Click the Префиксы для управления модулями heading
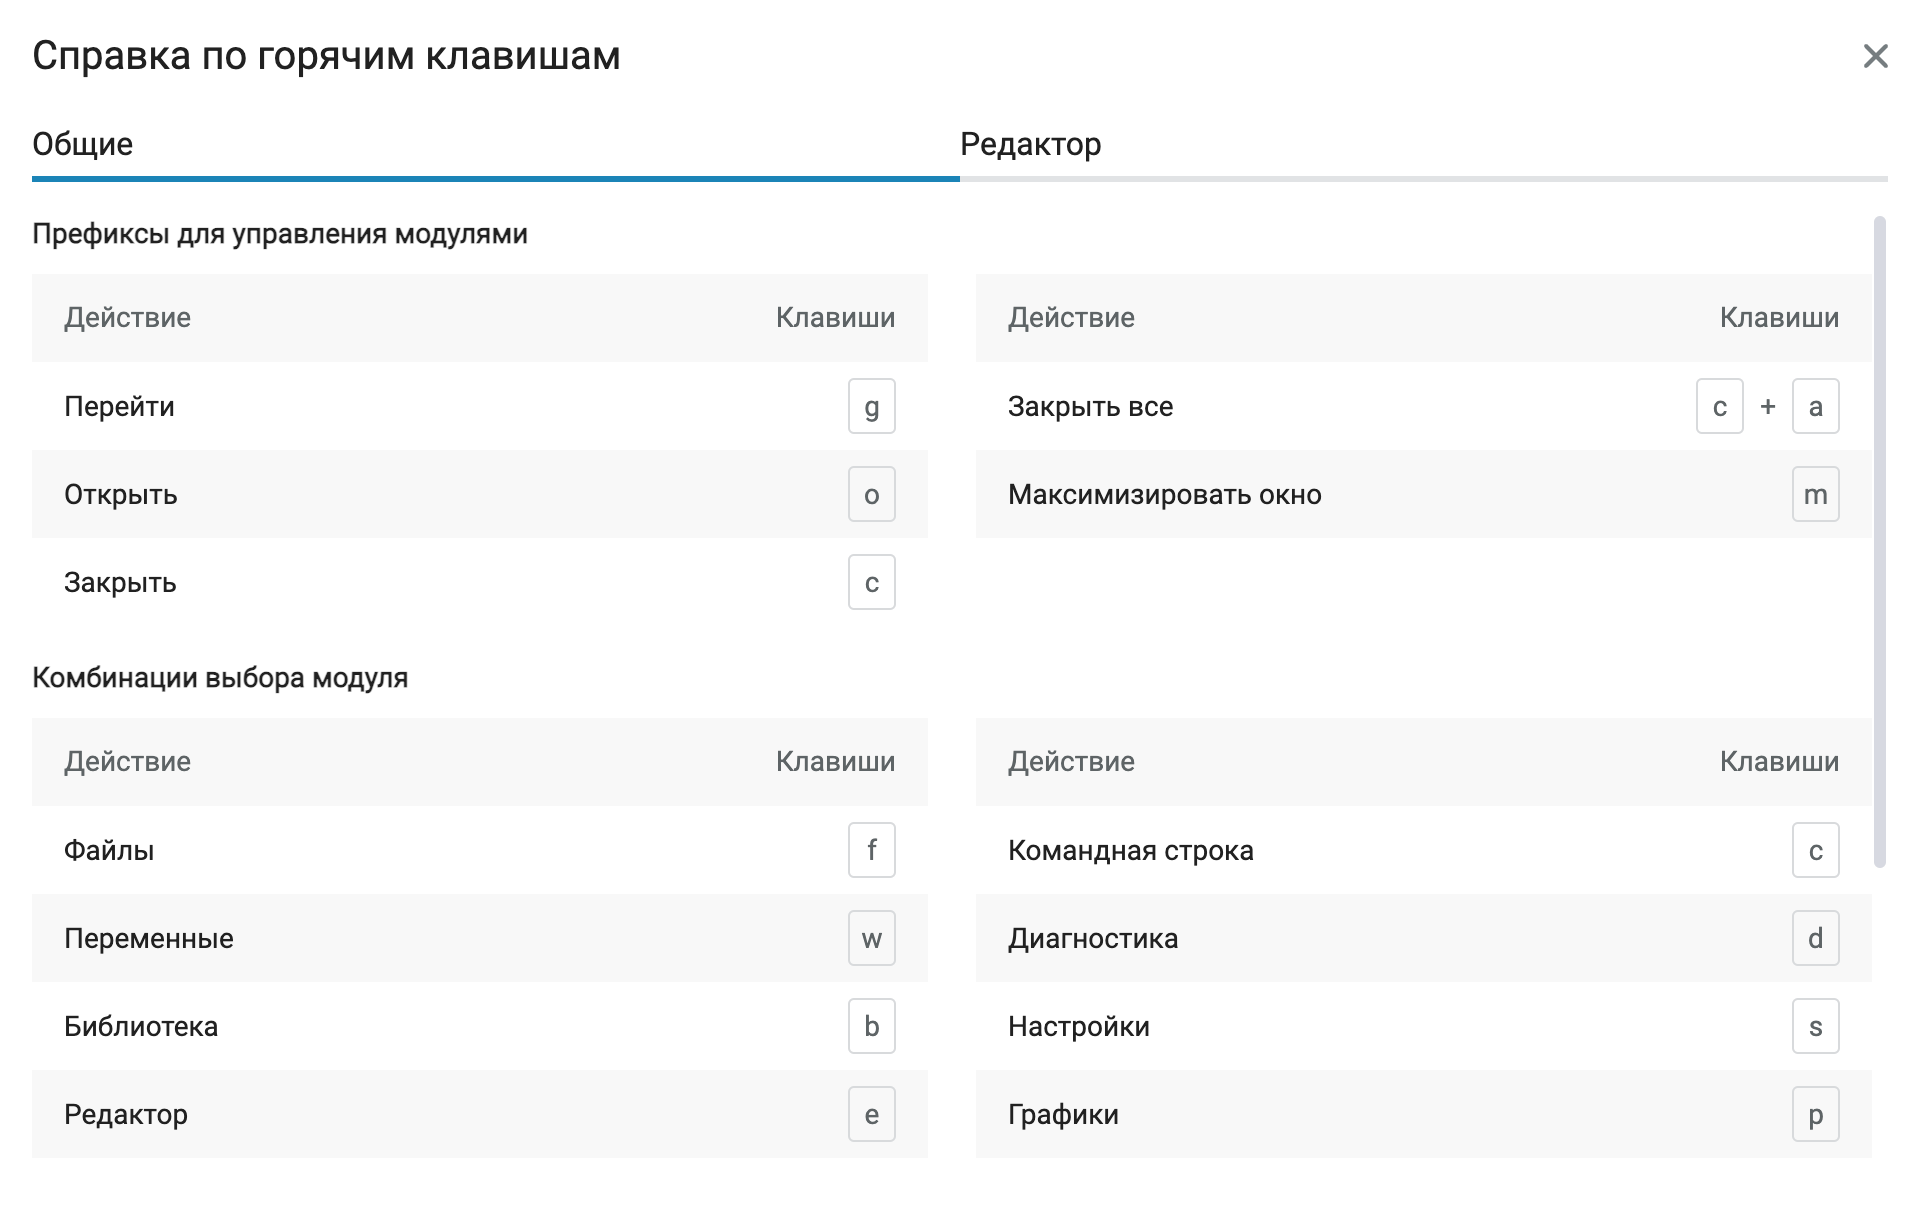The width and height of the screenshot is (1920, 1230). [x=280, y=234]
